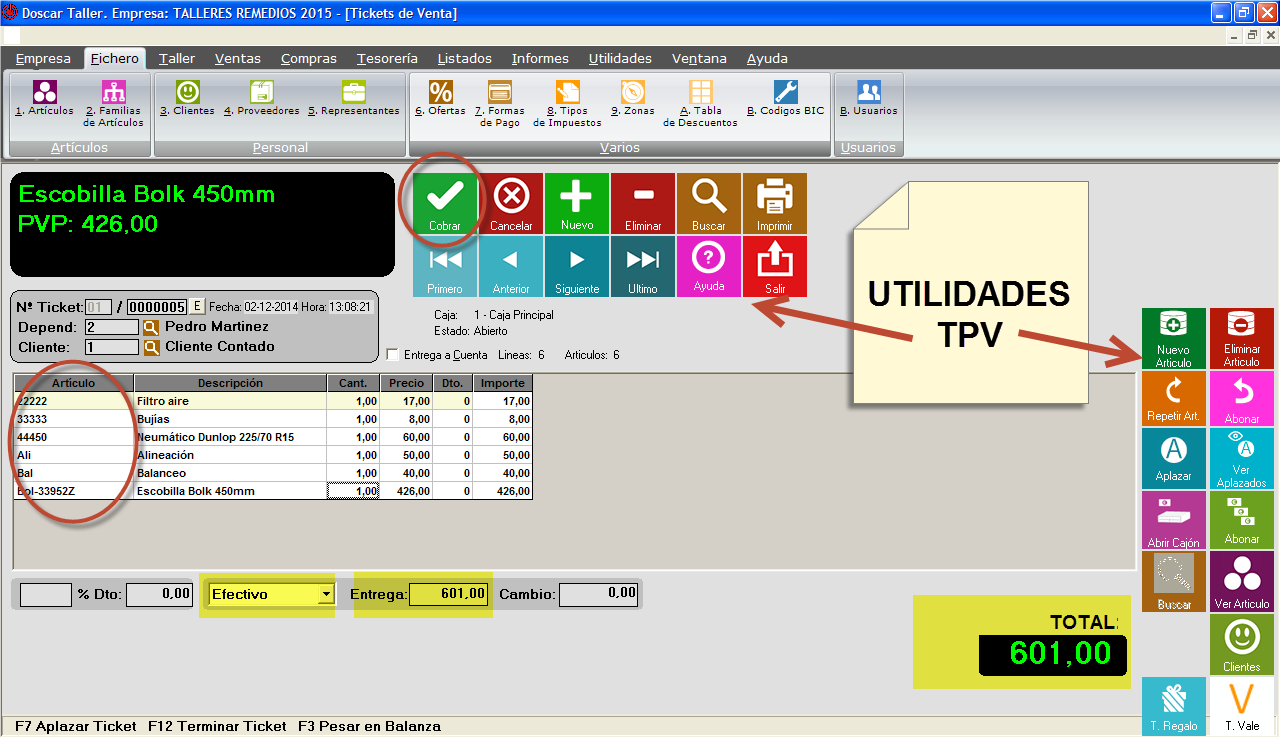The height and width of the screenshot is (738, 1280).
Task: Click the Depend input field
Action: pos(112,327)
